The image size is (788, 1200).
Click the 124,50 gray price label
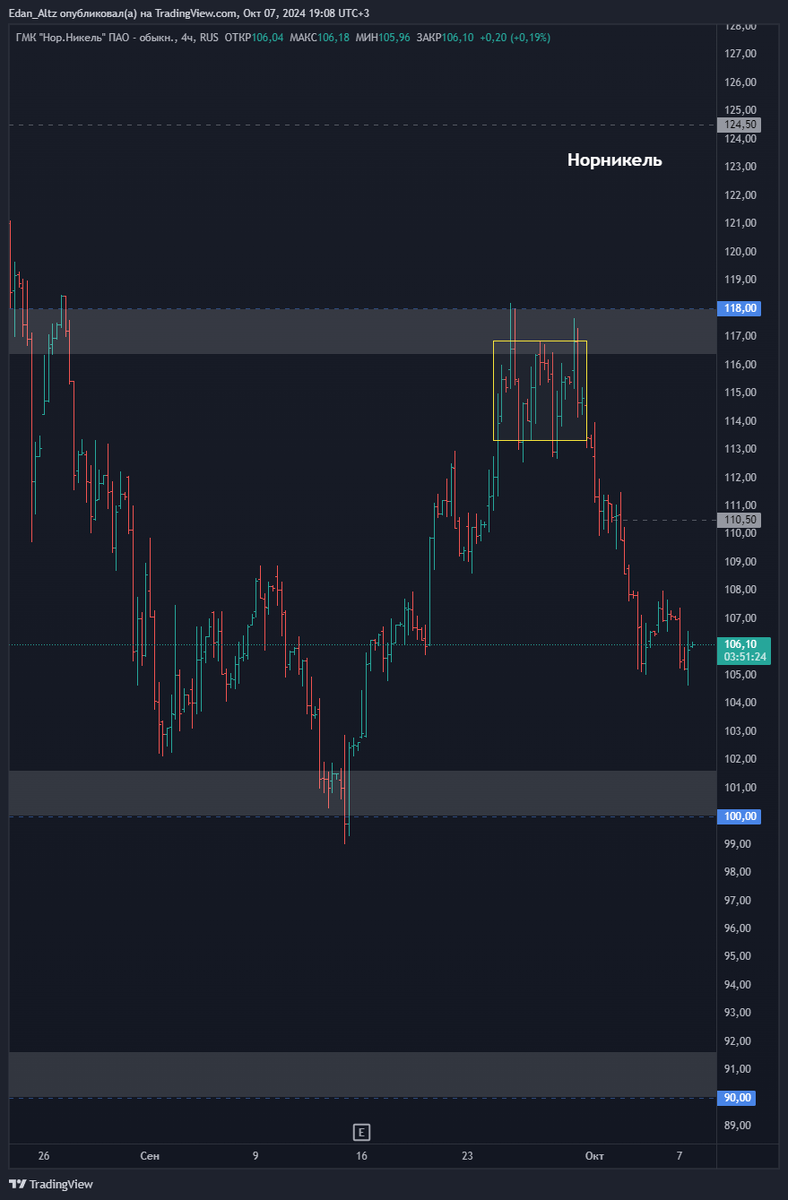pyautogui.click(x=739, y=125)
